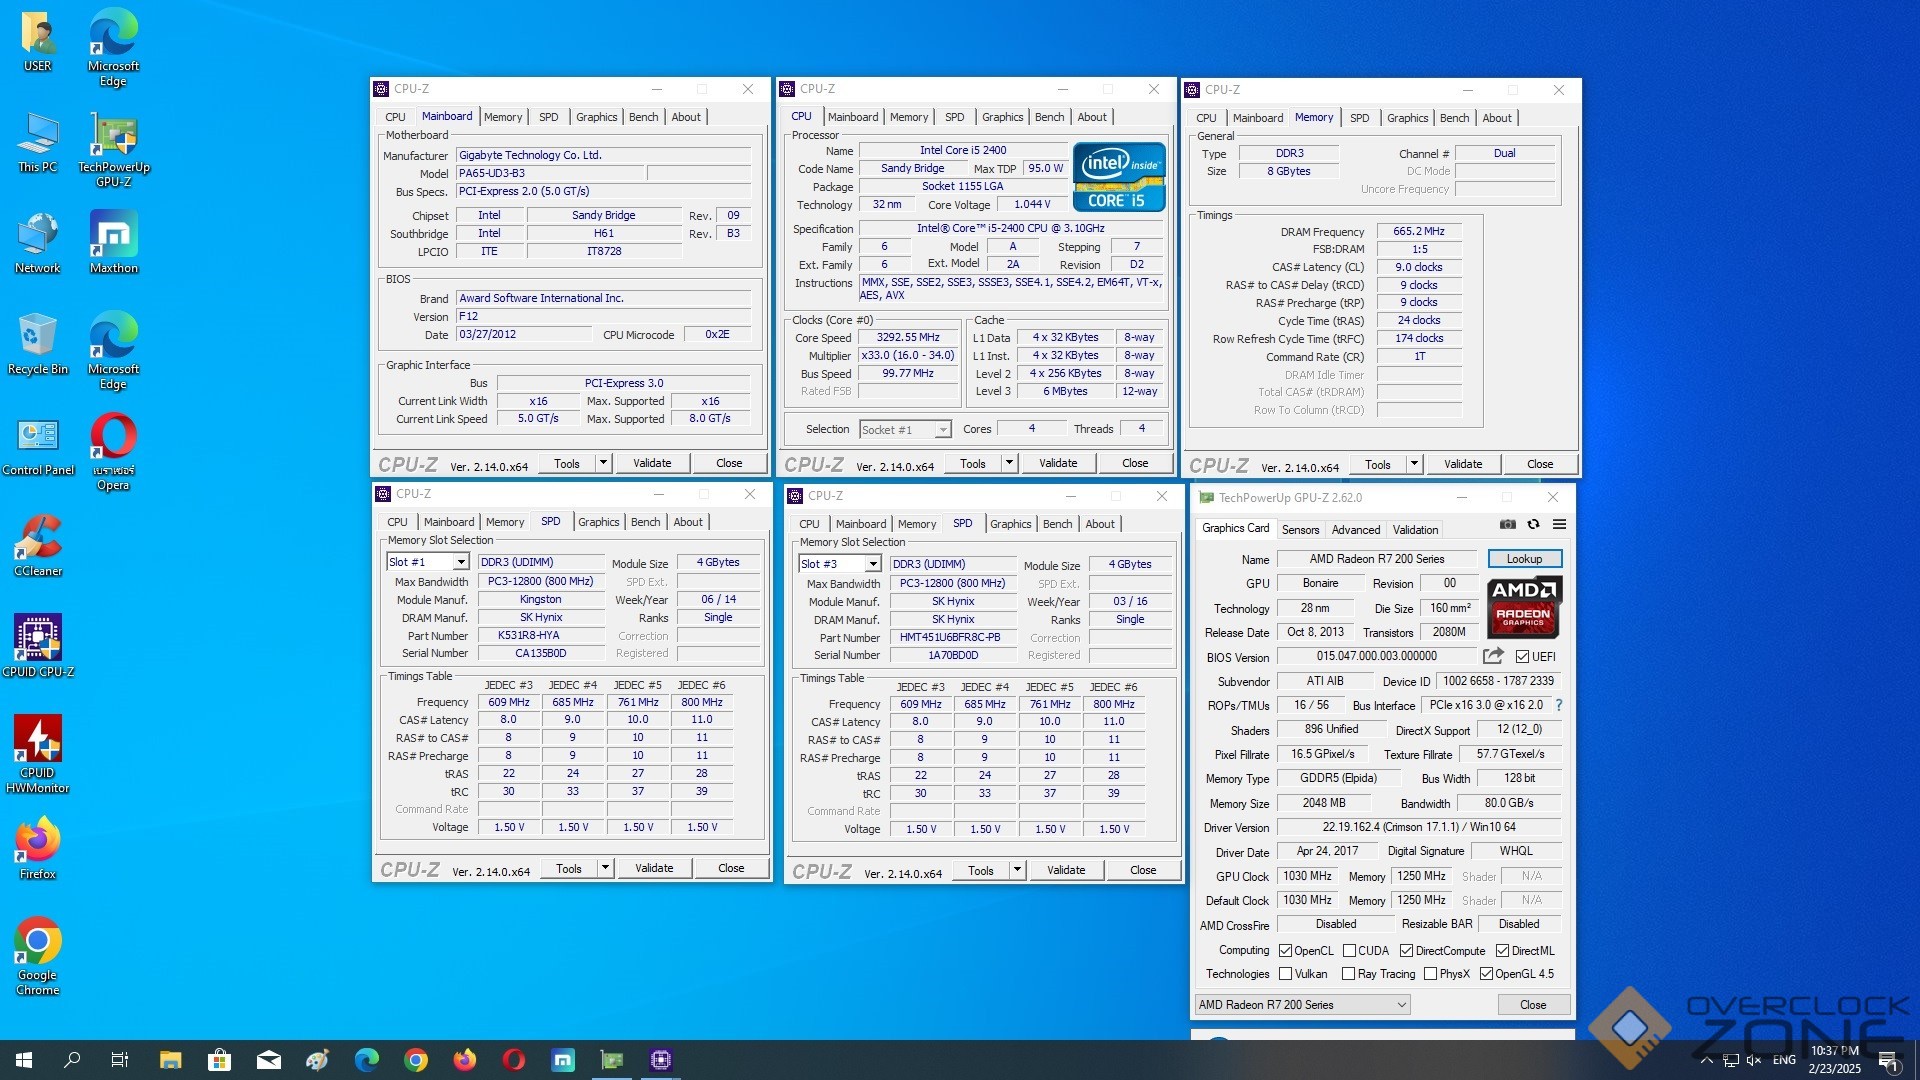
Task: Switch to the Sensors tab in GPU-Z
Action: coord(1300,530)
